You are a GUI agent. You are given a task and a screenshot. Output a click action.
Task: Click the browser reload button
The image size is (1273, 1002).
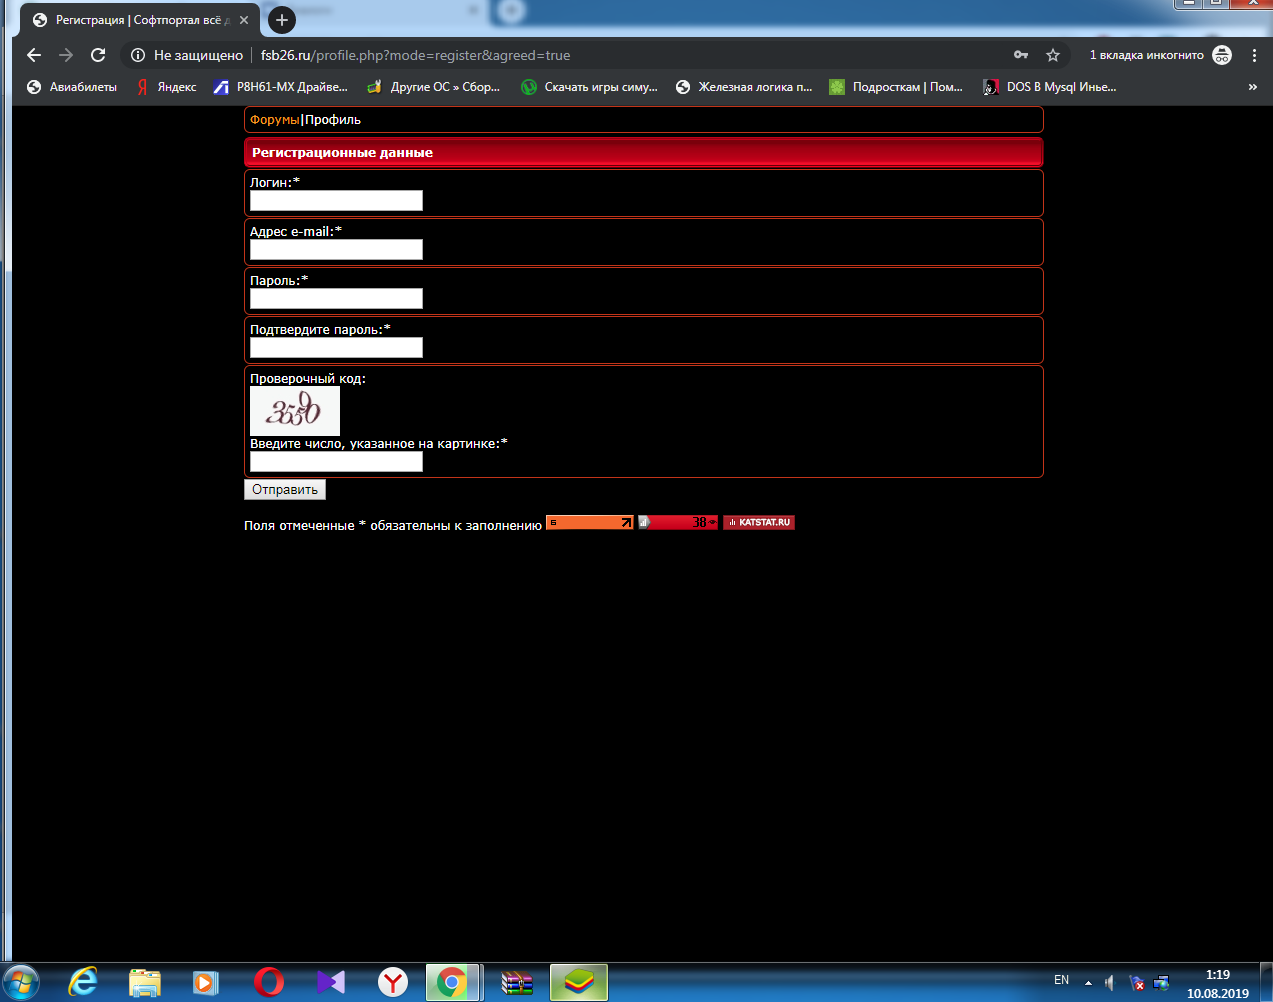point(98,55)
